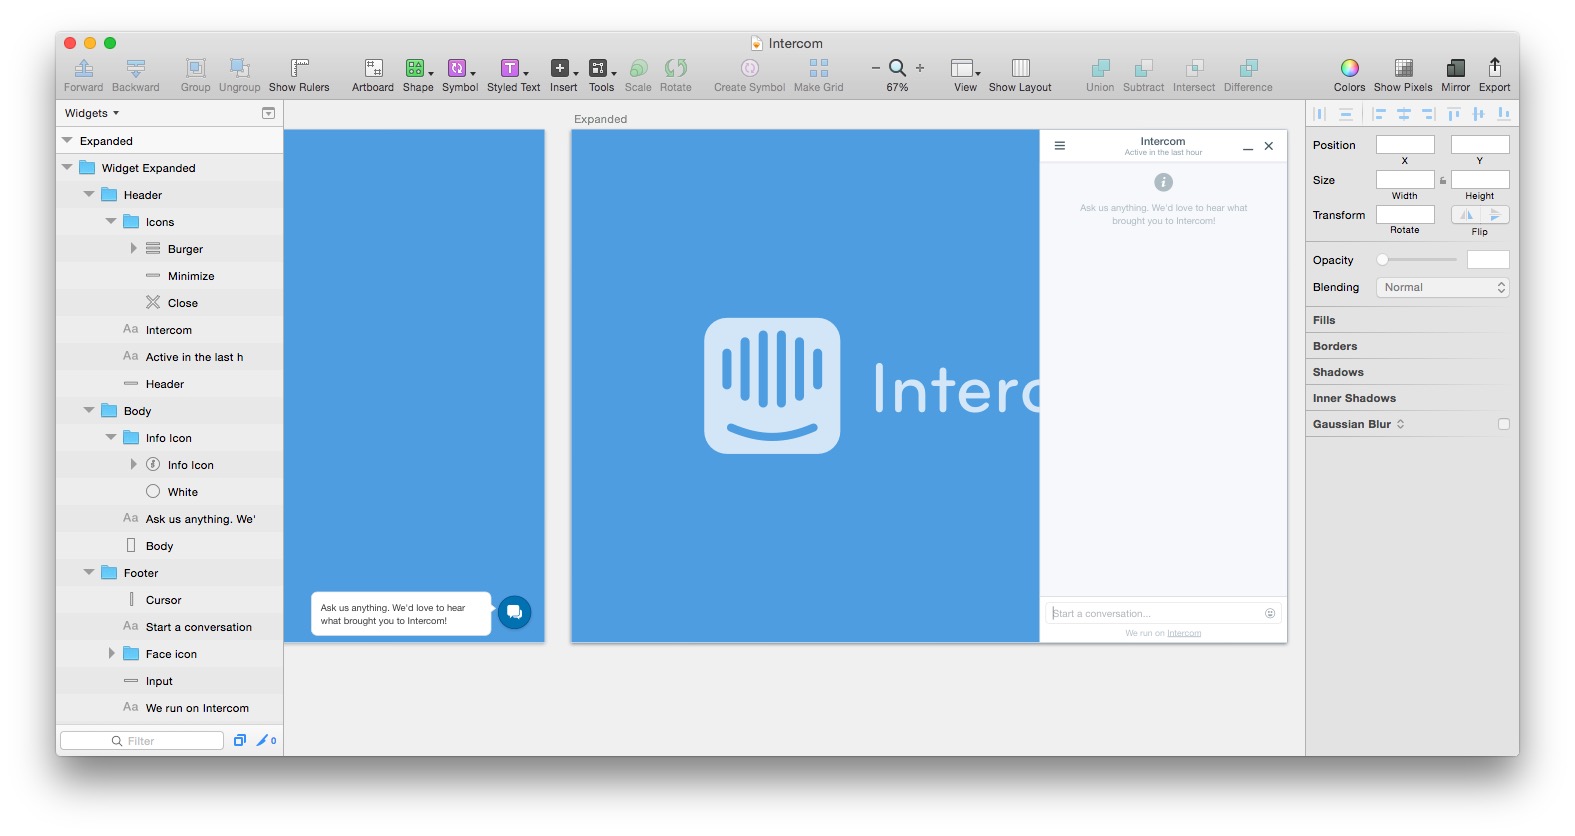Click the Subtract boolean icon
This screenshot has width=1575, height=836.
[1143, 68]
